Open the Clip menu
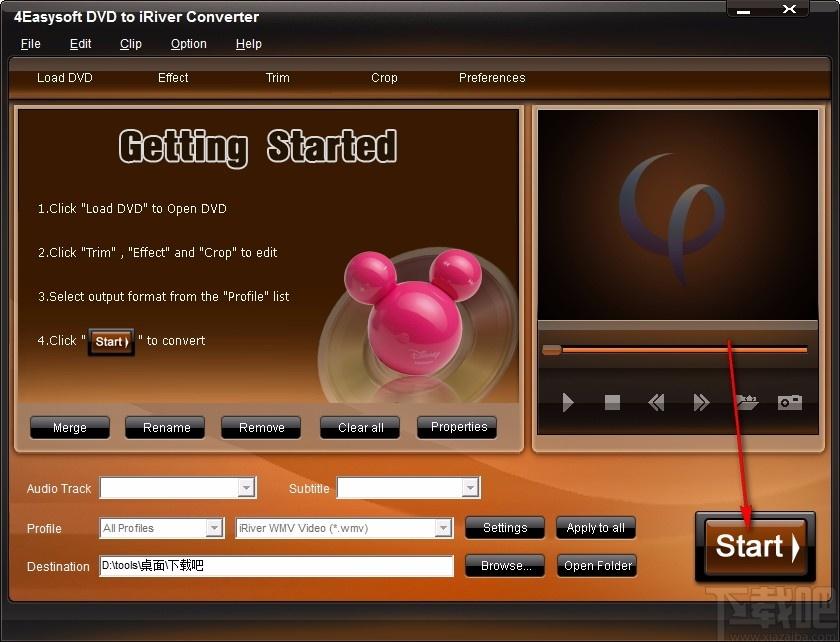Image resolution: width=840 pixels, height=642 pixels. click(x=131, y=44)
